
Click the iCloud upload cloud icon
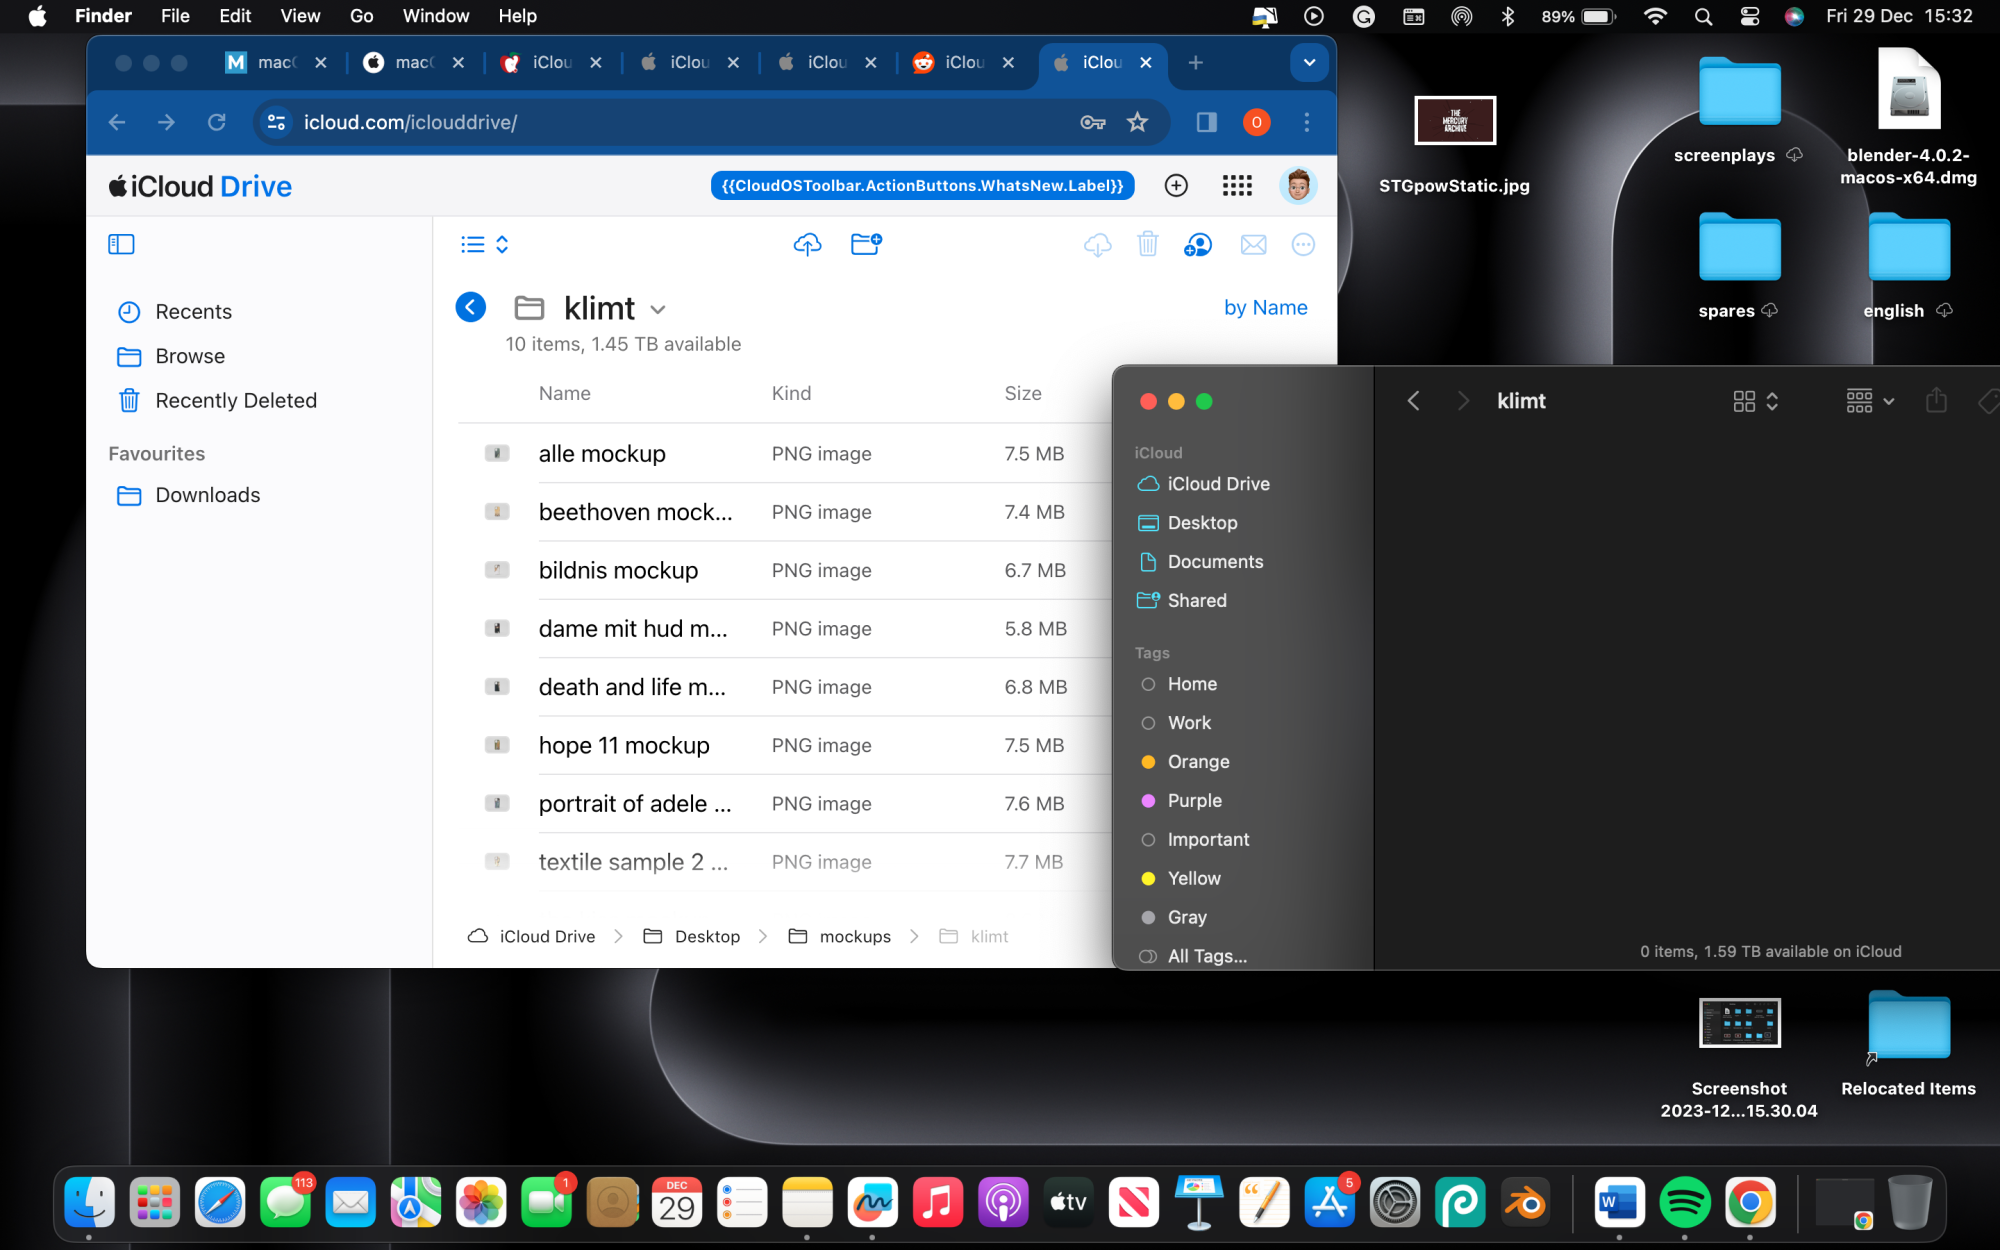pyautogui.click(x=807, y=244)
